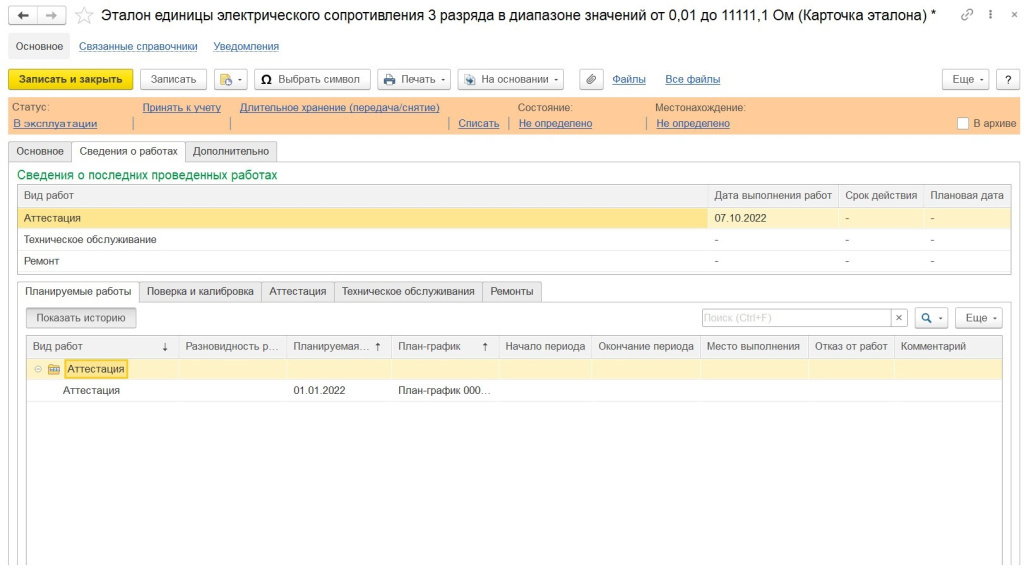The image size is (1024, 572).
Task: Open the Печать dropdown
Action: (414, 79)
